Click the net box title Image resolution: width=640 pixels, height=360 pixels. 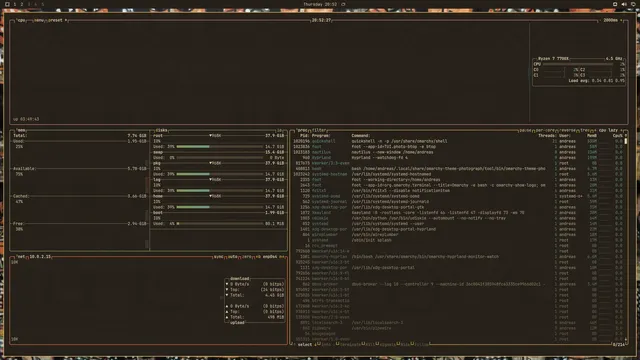pos(21,257)
